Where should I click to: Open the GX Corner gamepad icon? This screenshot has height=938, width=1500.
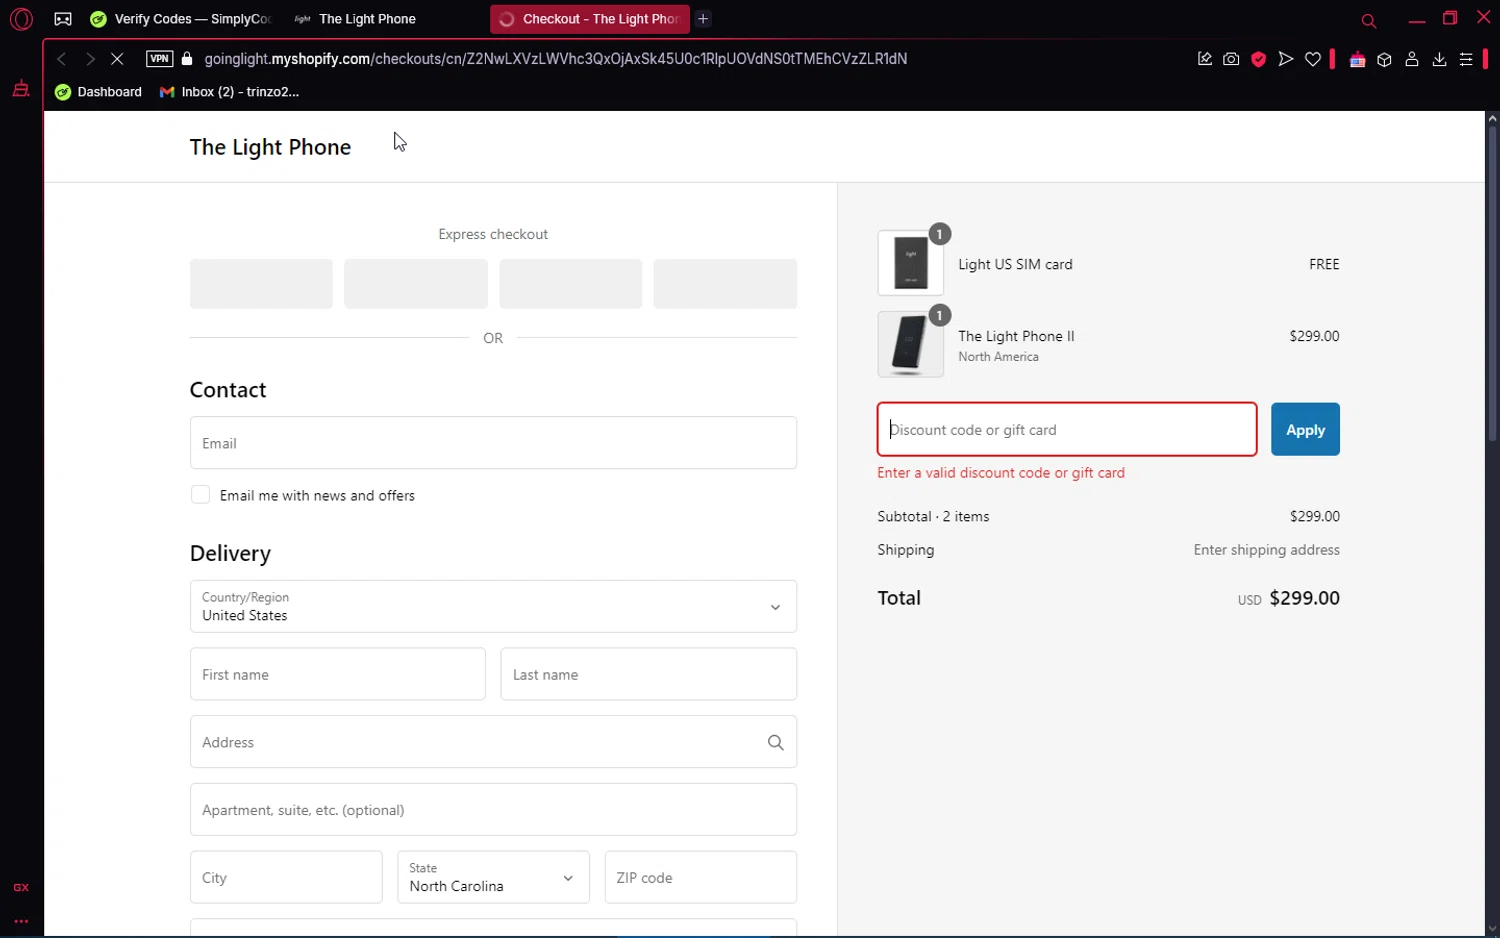(63, 19)
